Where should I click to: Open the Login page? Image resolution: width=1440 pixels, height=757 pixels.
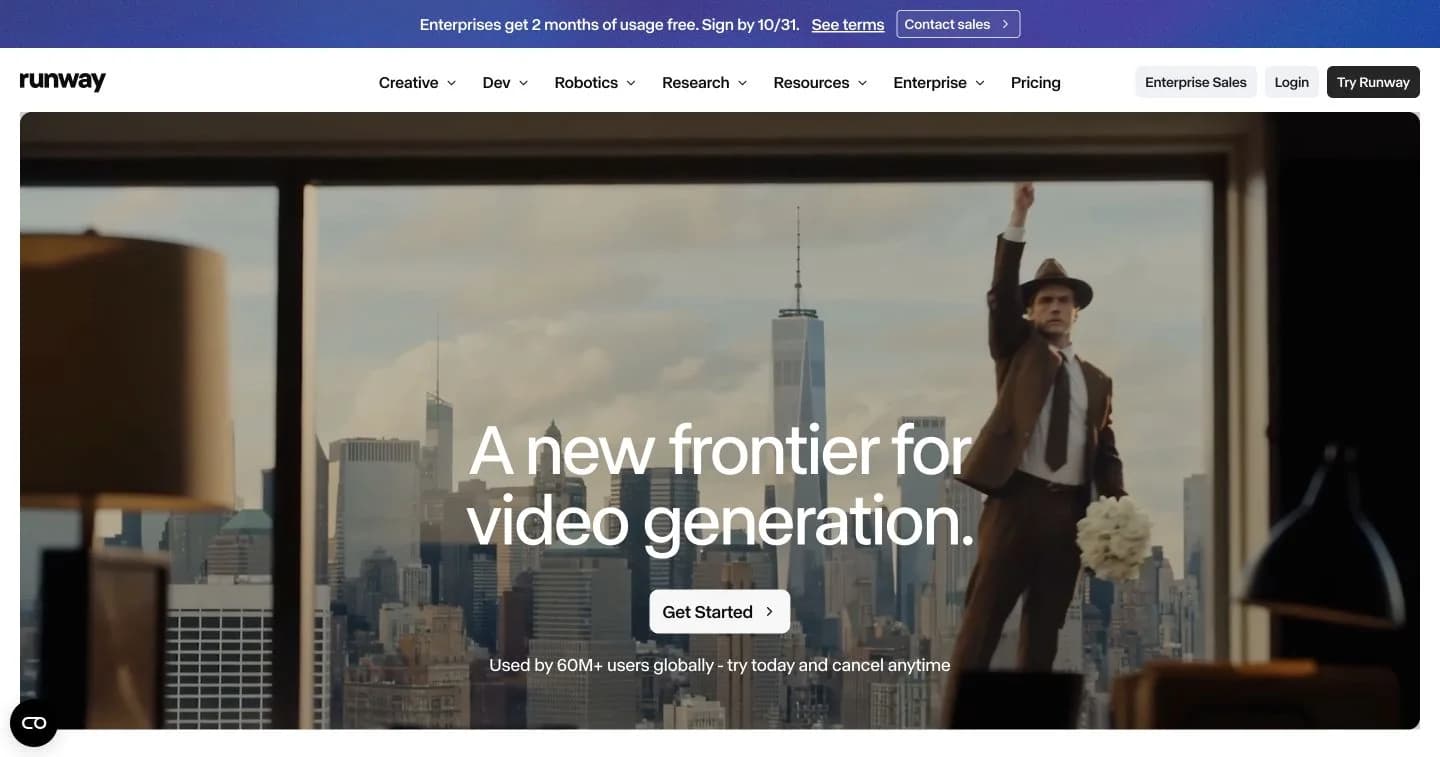coord(1292,82)
